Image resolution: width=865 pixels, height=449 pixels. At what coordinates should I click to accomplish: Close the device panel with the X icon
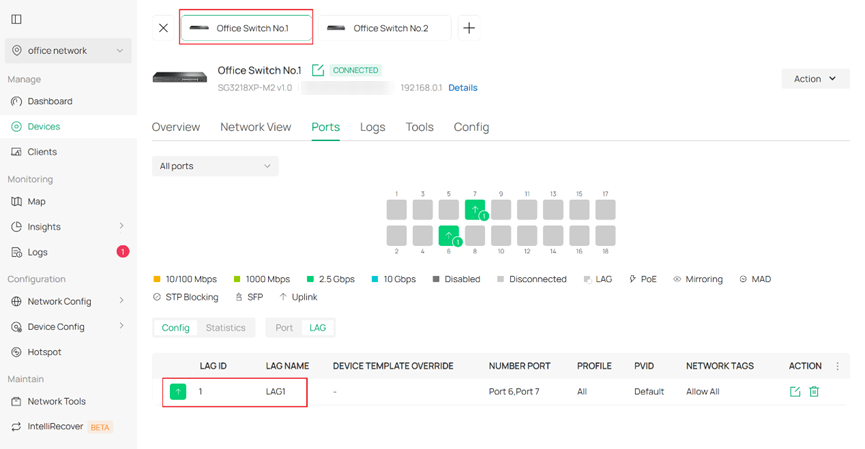click(163, 28)
